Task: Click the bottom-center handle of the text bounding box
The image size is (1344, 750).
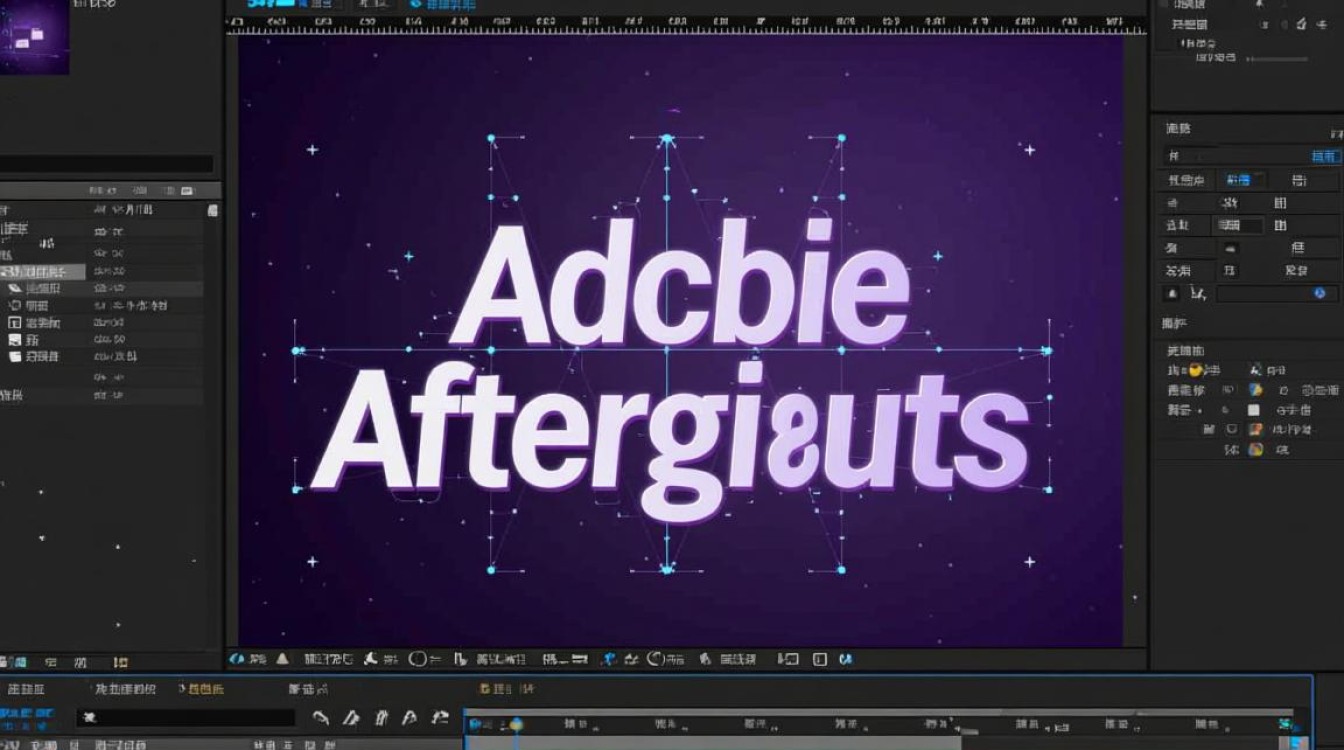Action: (x=667, y=570)
